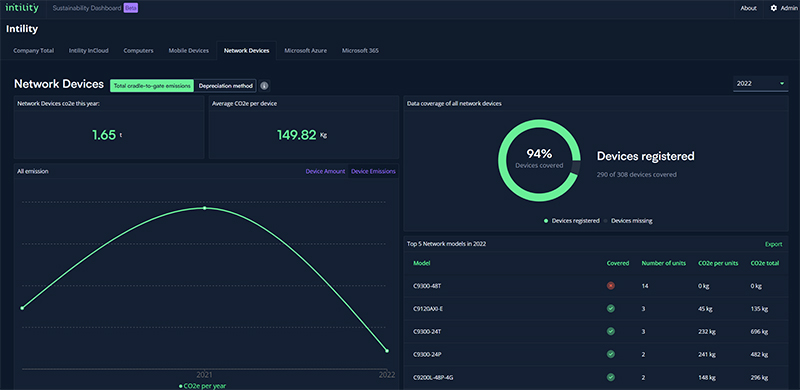Click the 2021 axis label
The image size is (800, 390).
(205, 375)
